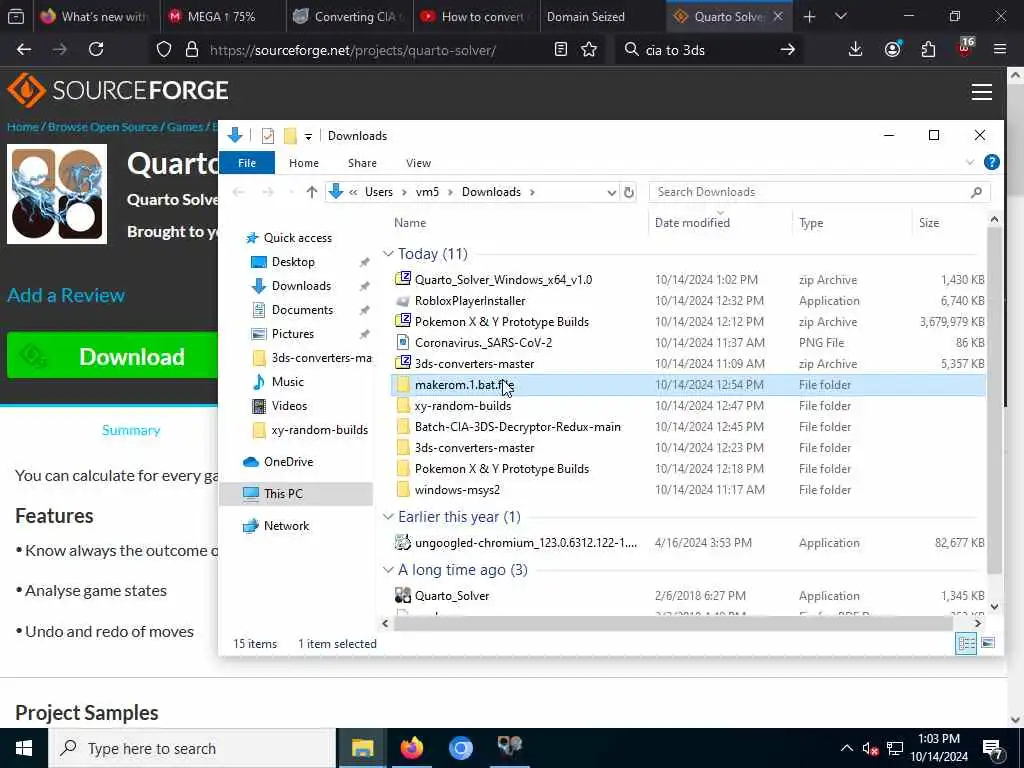Screen dimensions: 1024x768
Task: Collapse A long time ago group
Action: point(388,569)
